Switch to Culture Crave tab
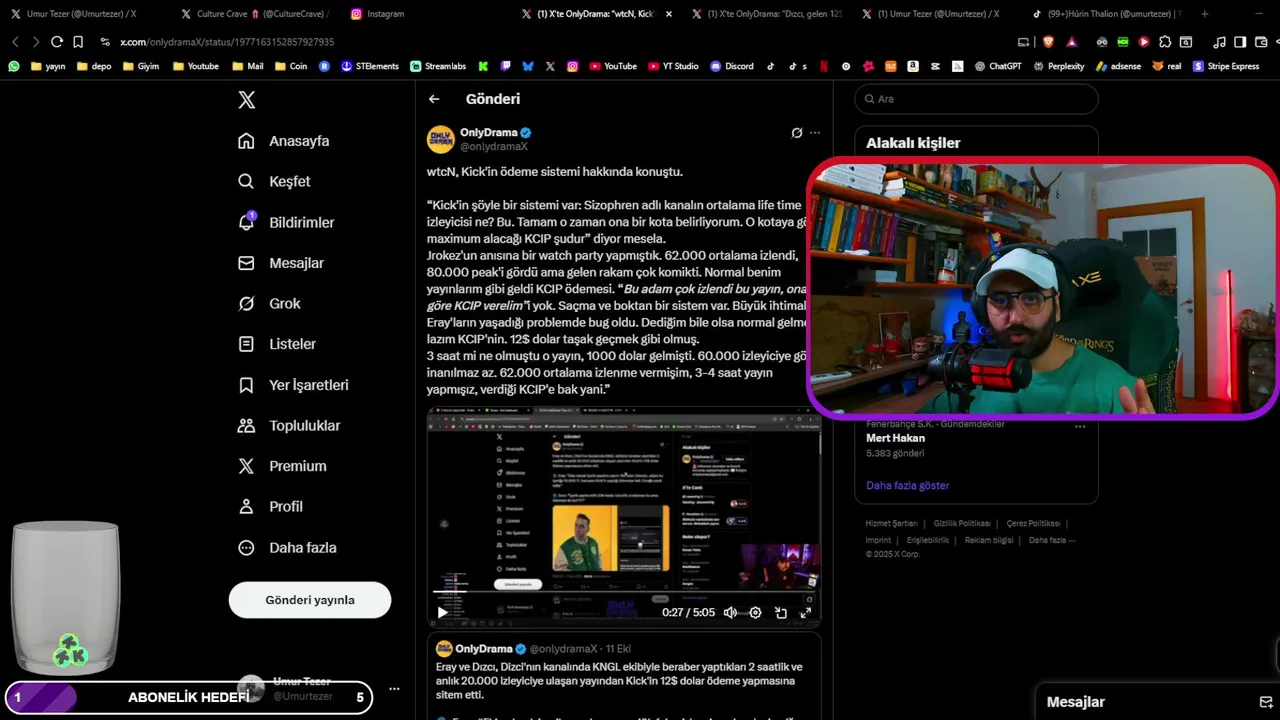Viewport: 1280px width, 720px height. (x=255, y=14)
